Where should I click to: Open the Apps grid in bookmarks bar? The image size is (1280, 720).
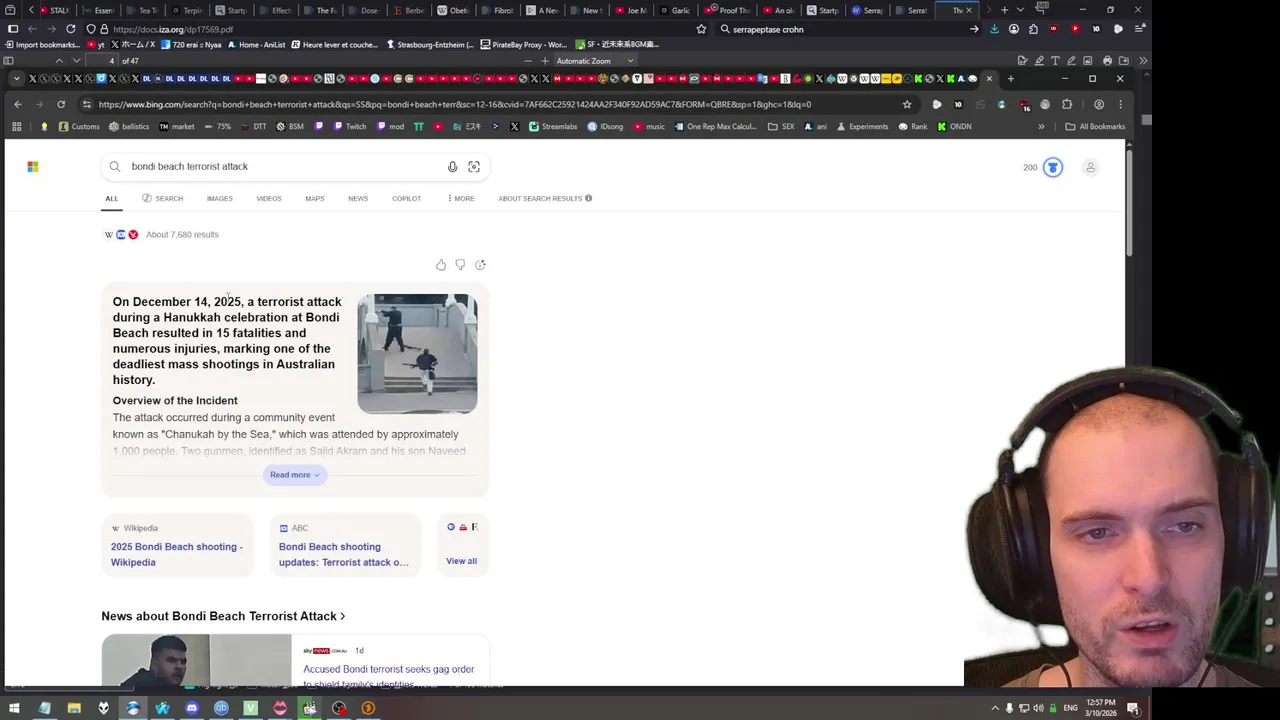[17, 127]
